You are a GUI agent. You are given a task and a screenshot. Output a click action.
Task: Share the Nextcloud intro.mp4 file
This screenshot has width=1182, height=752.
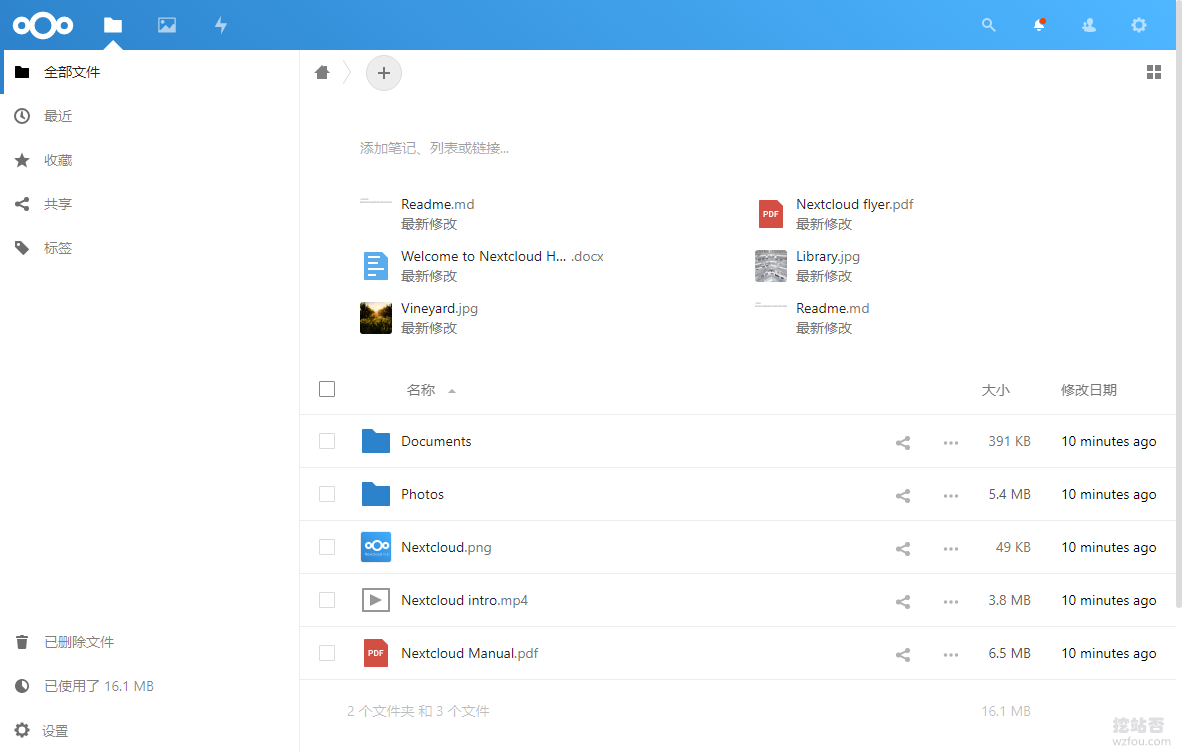[x=902, y=601]
